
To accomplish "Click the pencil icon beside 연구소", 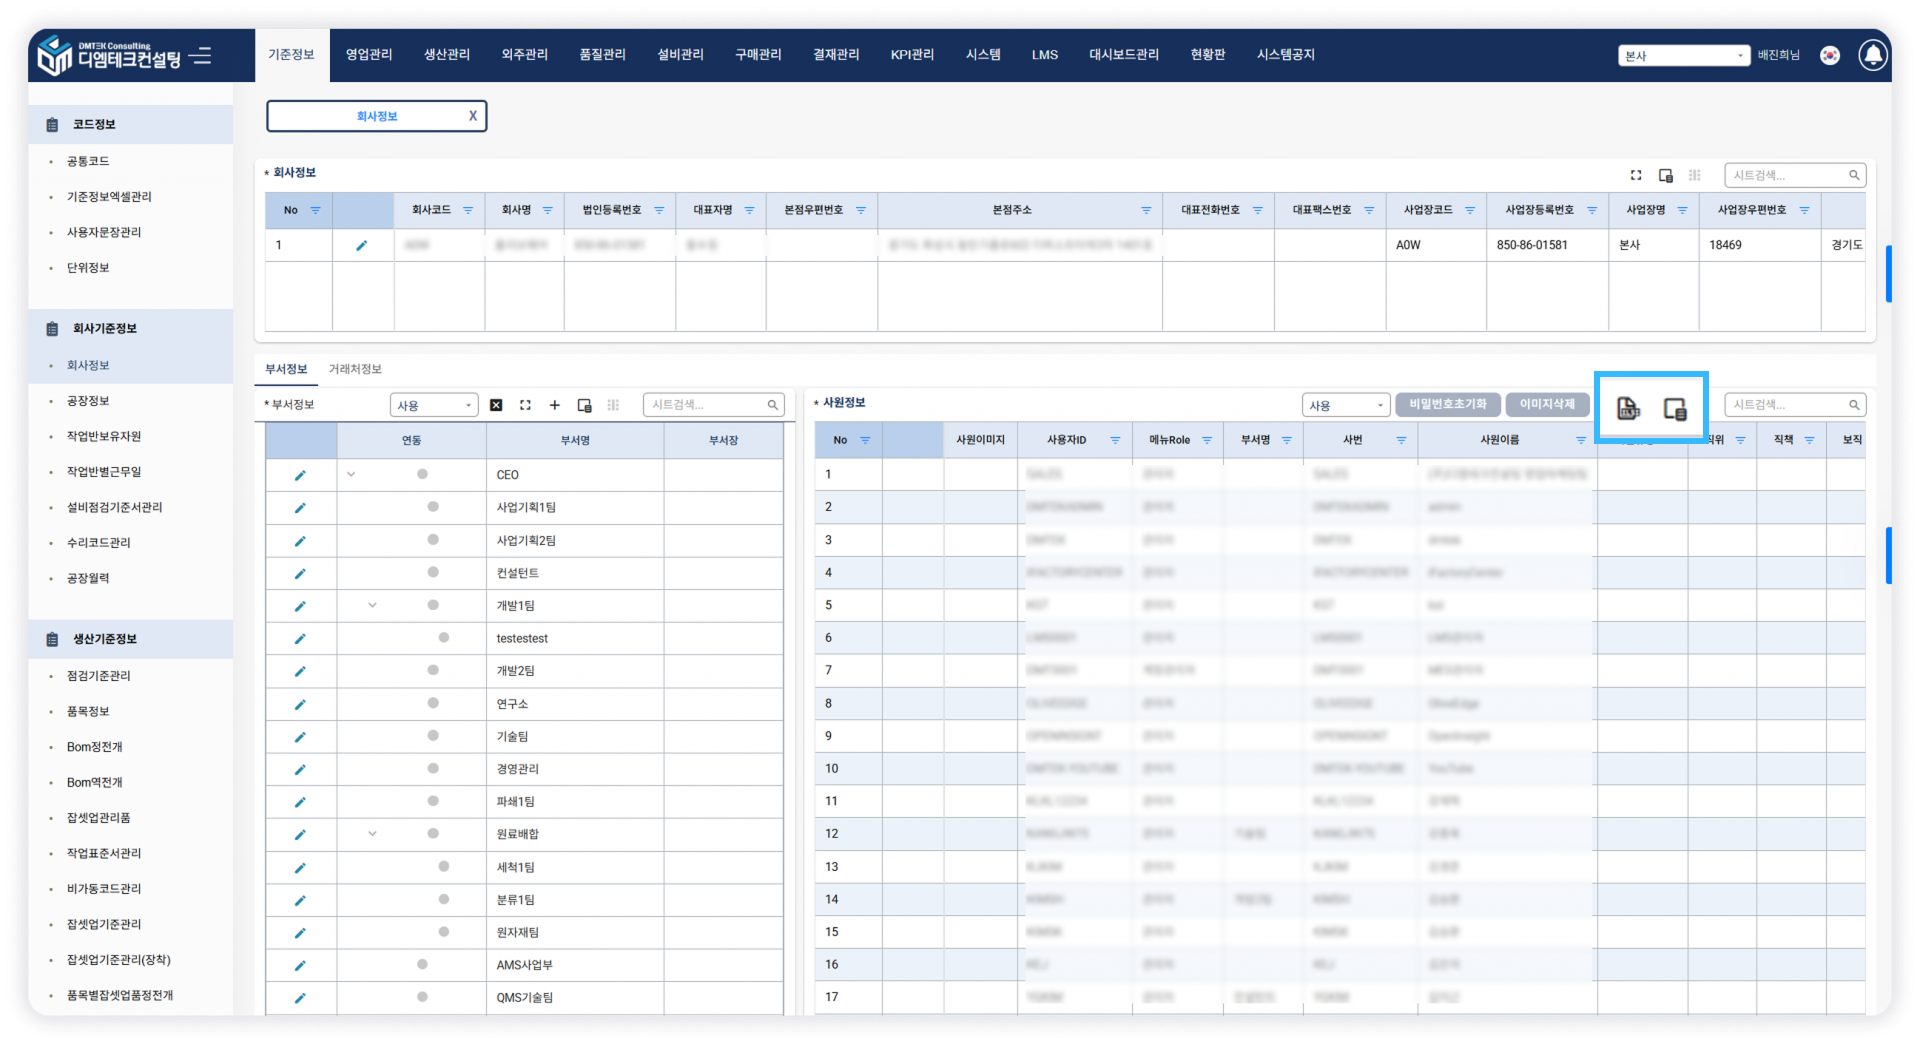I will click(x=300, y=704).
